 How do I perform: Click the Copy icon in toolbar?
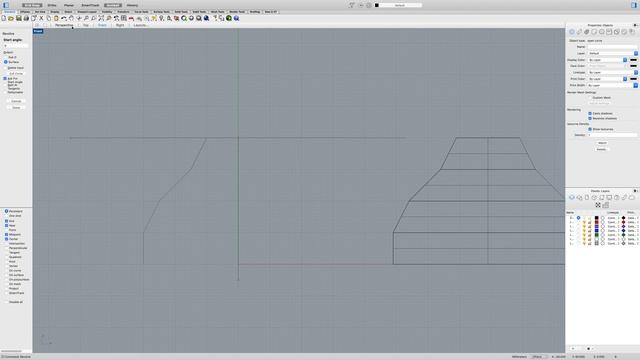pyautogui.click(x=49, y=18)
